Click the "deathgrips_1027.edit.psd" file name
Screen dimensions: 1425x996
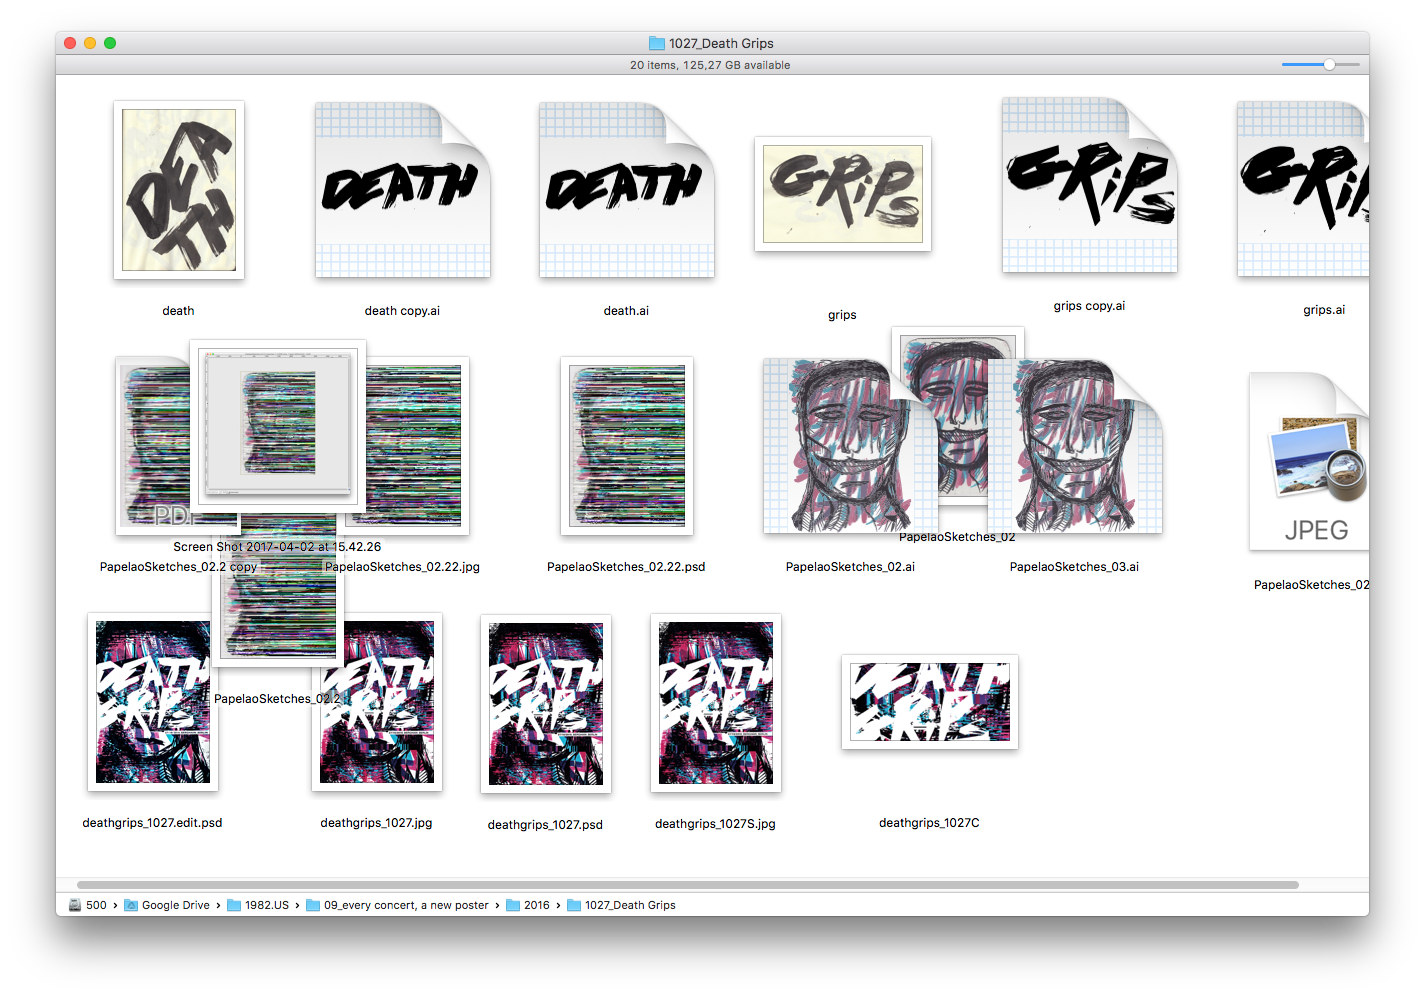152,823
